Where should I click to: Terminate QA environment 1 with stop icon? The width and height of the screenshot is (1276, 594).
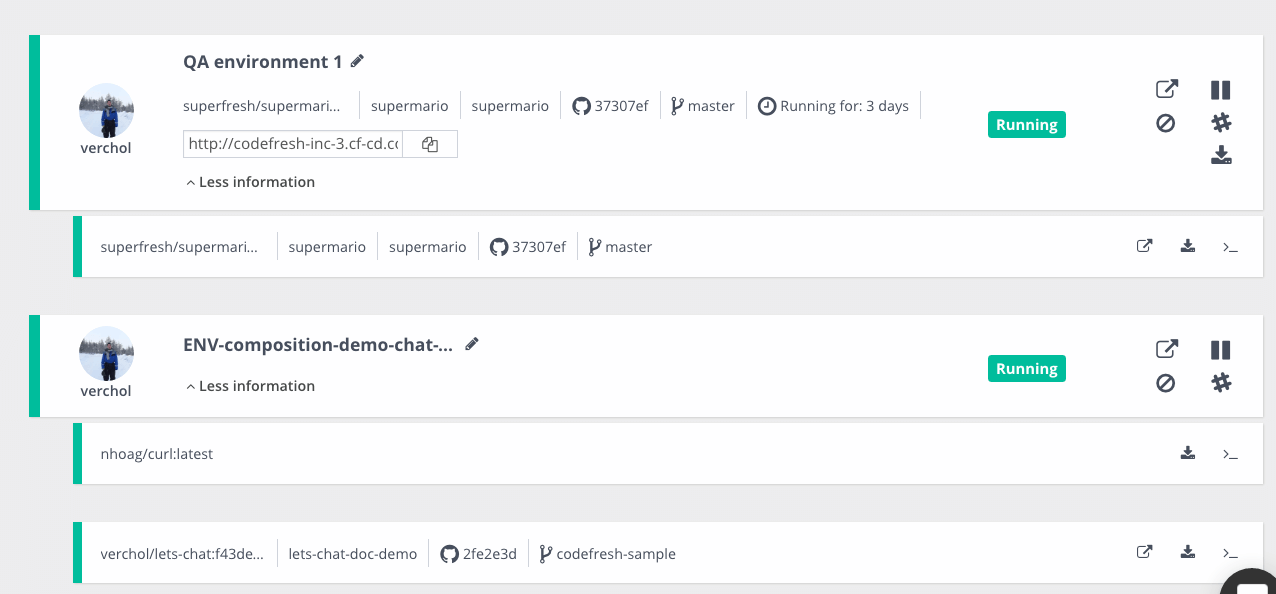point(1165,123)
